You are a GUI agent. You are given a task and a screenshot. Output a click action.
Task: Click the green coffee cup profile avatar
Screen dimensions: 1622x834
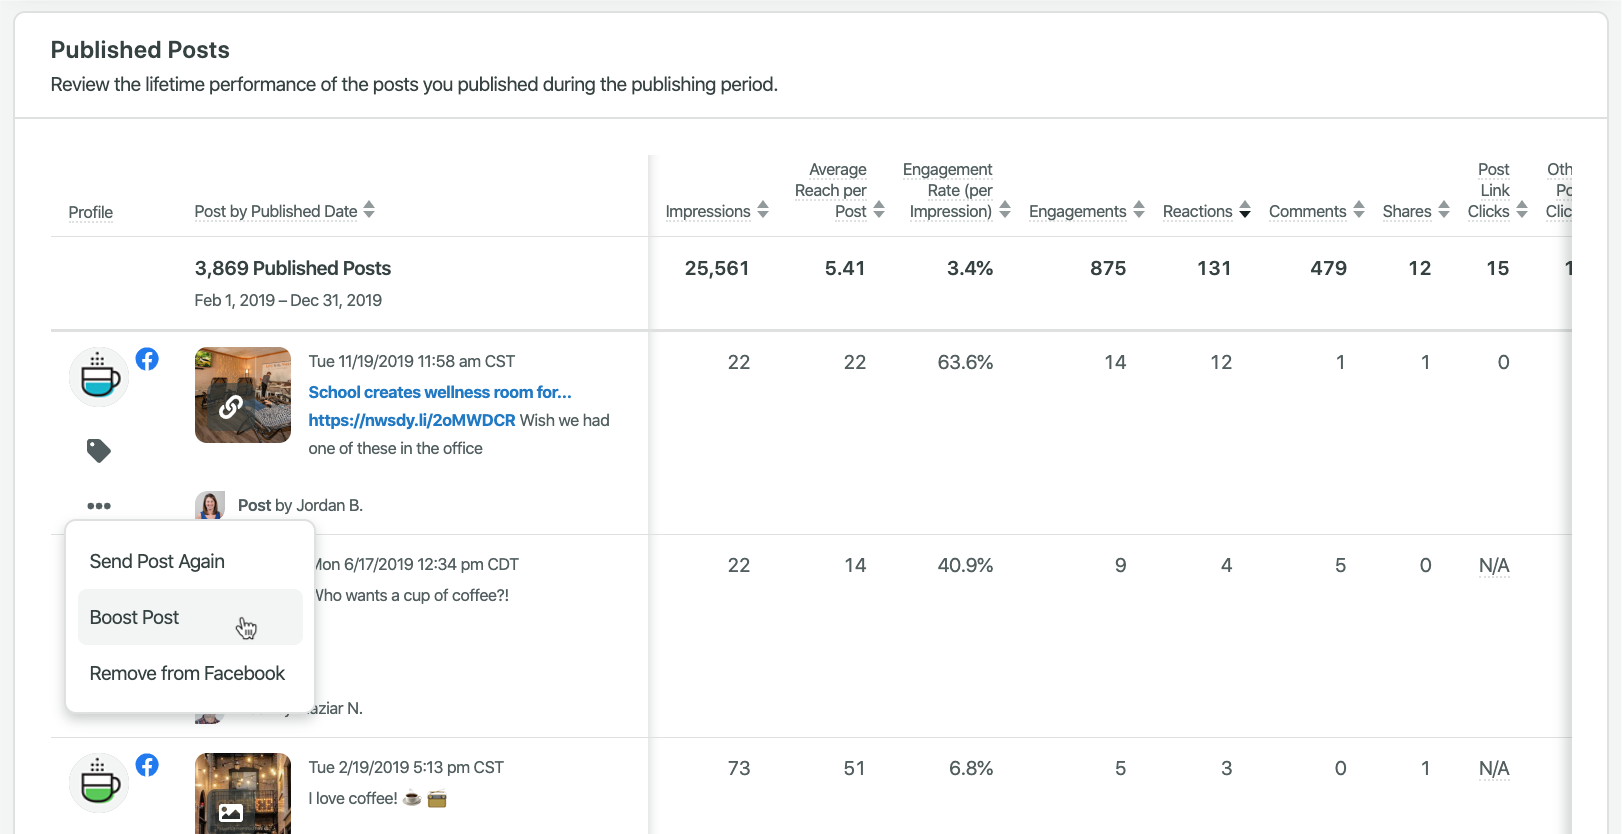pyautogui.click(x=99, y=783)
